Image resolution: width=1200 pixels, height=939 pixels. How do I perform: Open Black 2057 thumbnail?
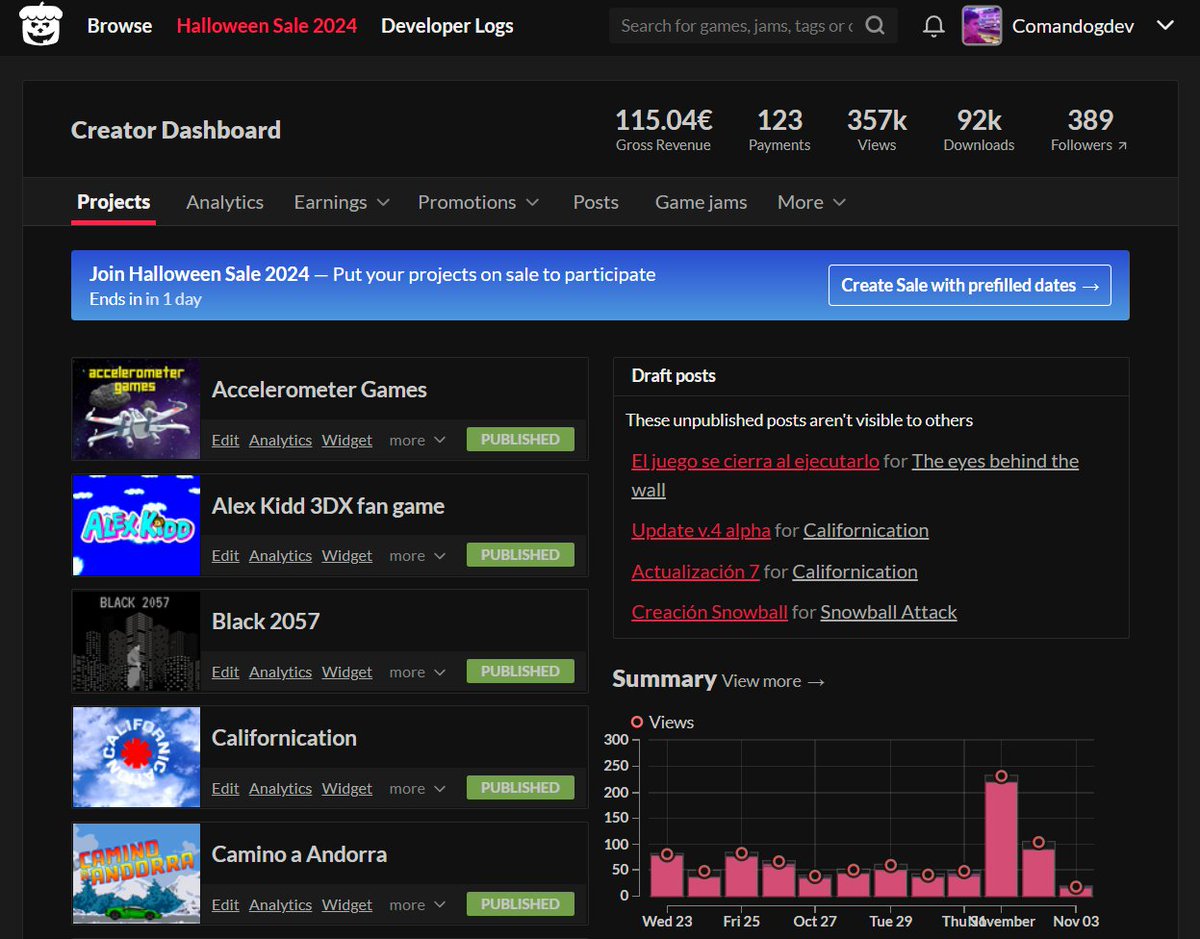(x=137, y=641)
